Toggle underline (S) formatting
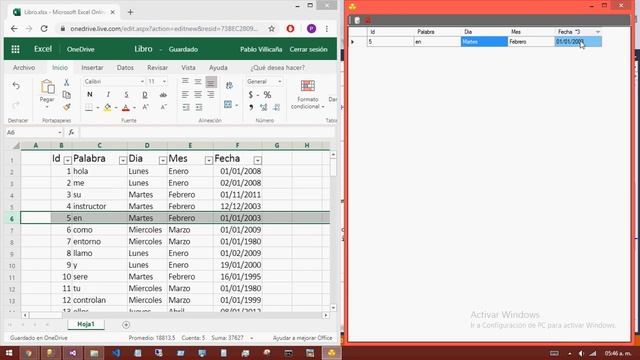Viewport: 640px width, 360px height. (x=126, y=95)
